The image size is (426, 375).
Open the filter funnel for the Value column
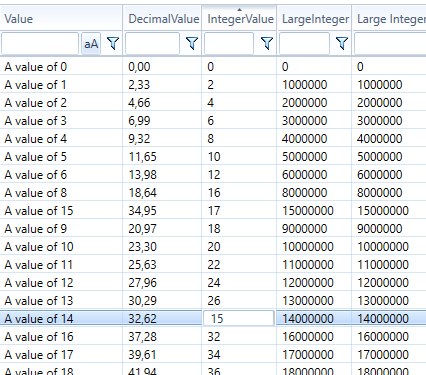tap(113, 43)
